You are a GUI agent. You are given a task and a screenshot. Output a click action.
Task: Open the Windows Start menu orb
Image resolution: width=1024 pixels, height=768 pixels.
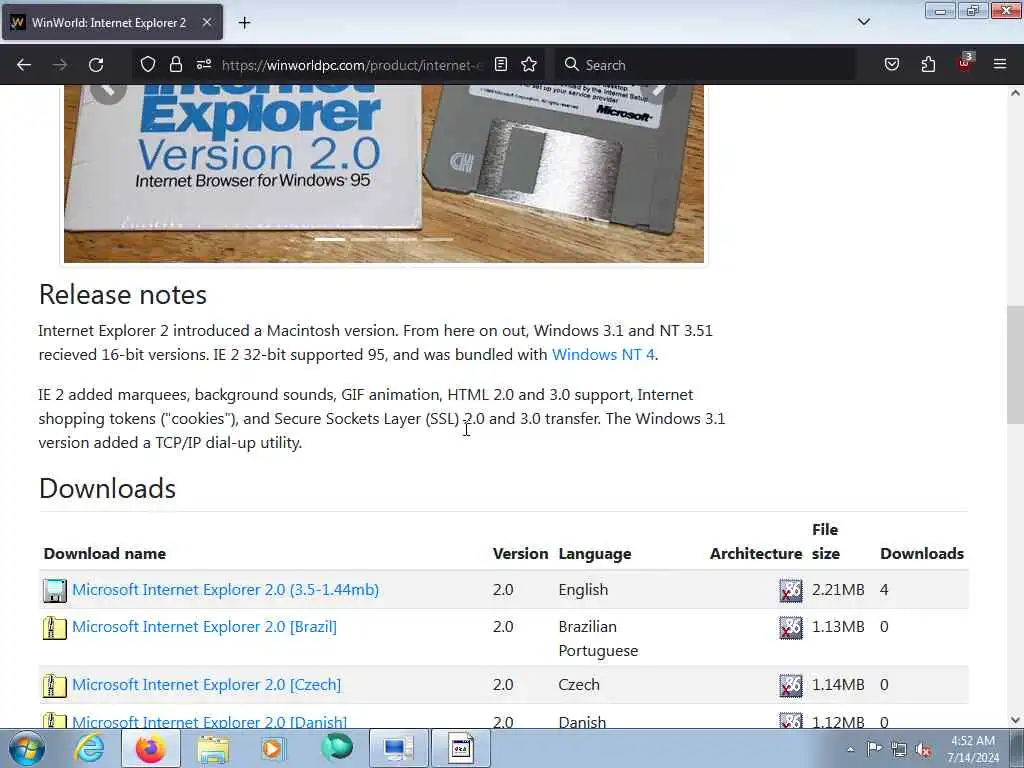coord(26,749)
